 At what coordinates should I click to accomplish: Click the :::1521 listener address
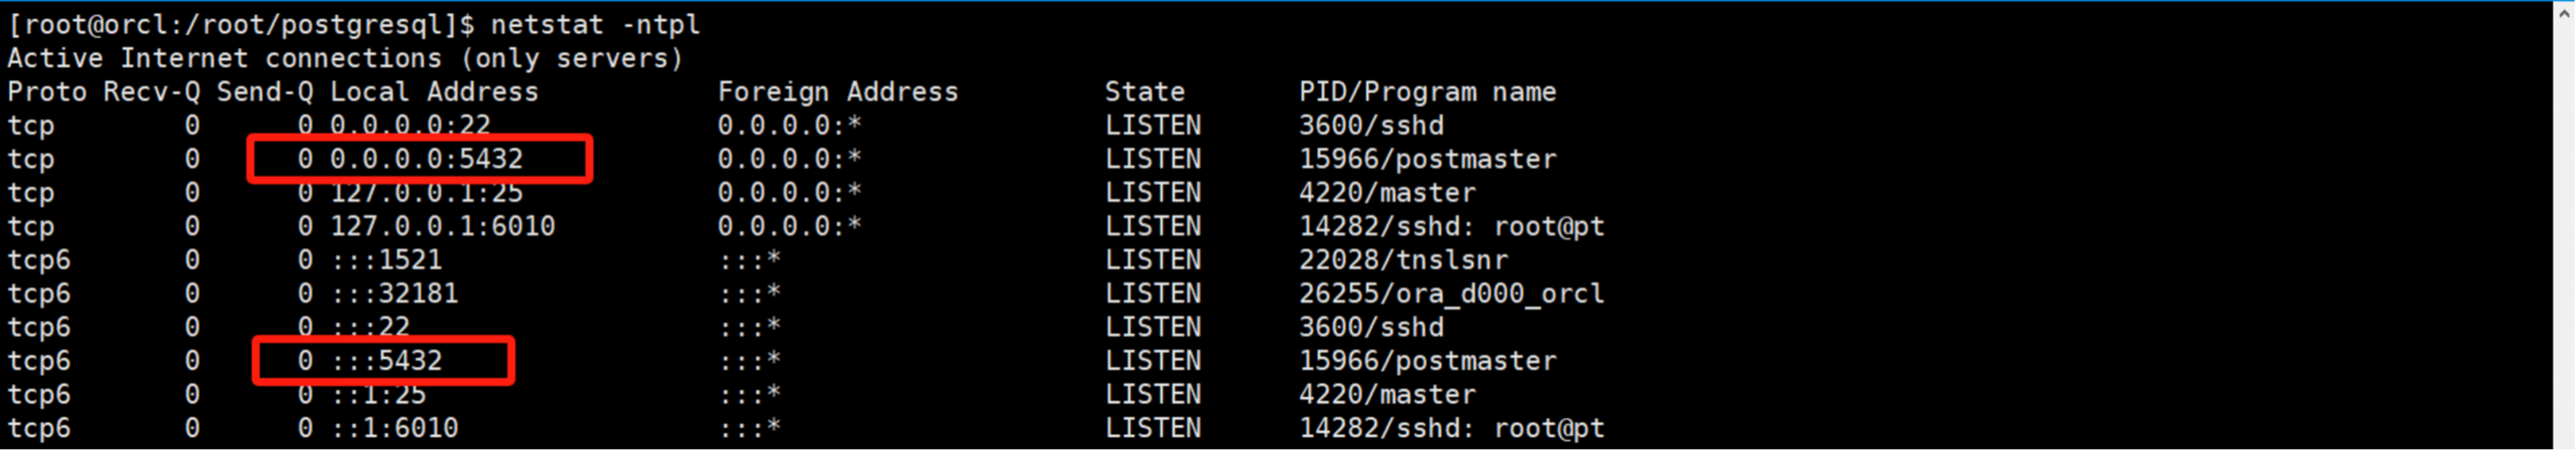[386, 260]
